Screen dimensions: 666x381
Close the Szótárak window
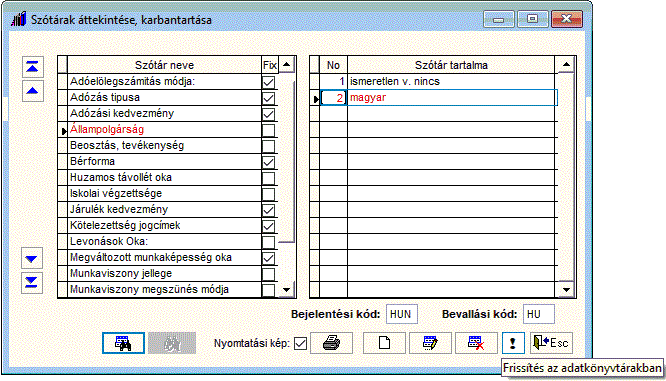pyautogui.click(x=567, y=20)
